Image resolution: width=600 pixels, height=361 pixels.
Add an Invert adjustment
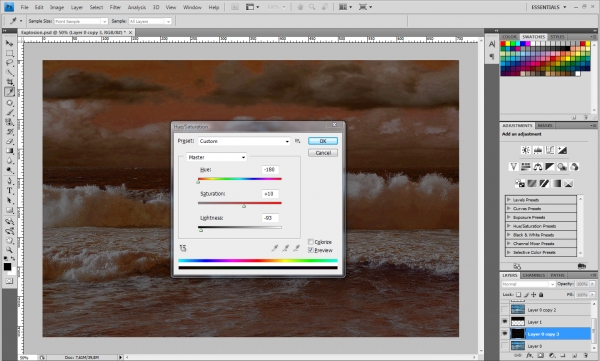coord(520,183)
